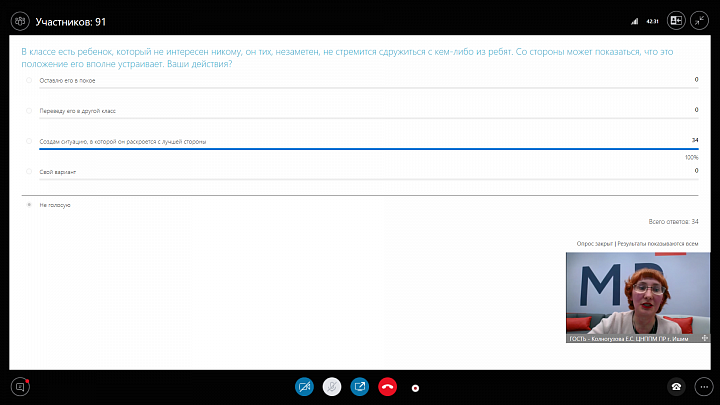Click the layout view picker icon

click(676, 19)
